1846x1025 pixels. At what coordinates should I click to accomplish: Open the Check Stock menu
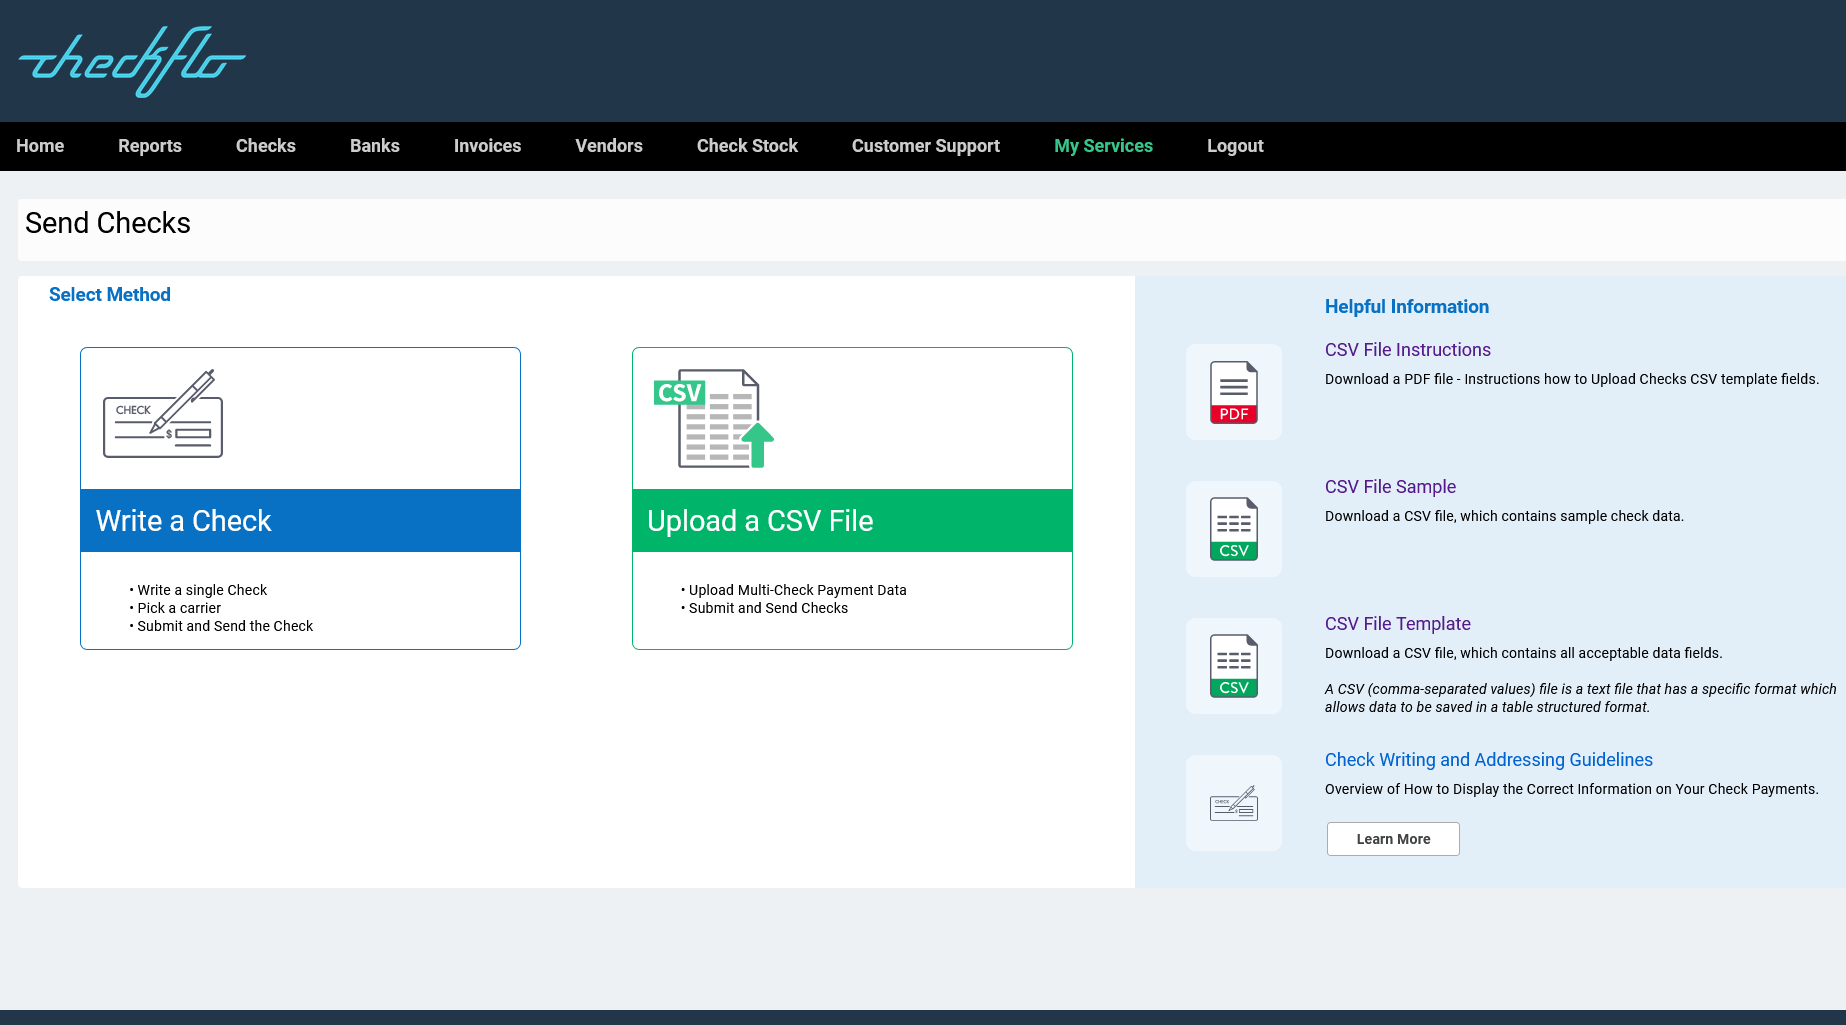point(747,146)
